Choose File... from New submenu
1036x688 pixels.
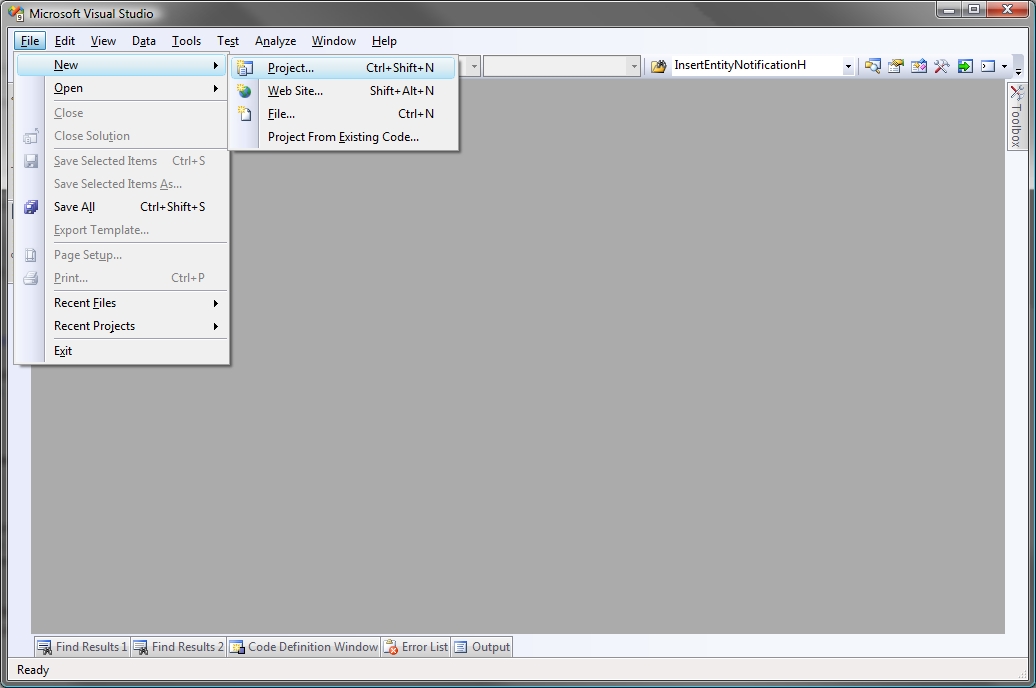343,114
